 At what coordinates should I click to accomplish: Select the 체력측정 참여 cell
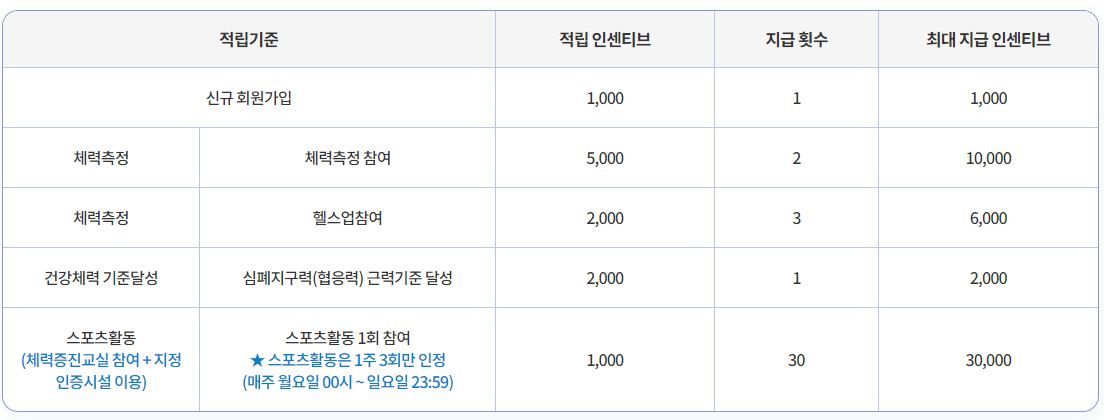click(x=347, y=158)
